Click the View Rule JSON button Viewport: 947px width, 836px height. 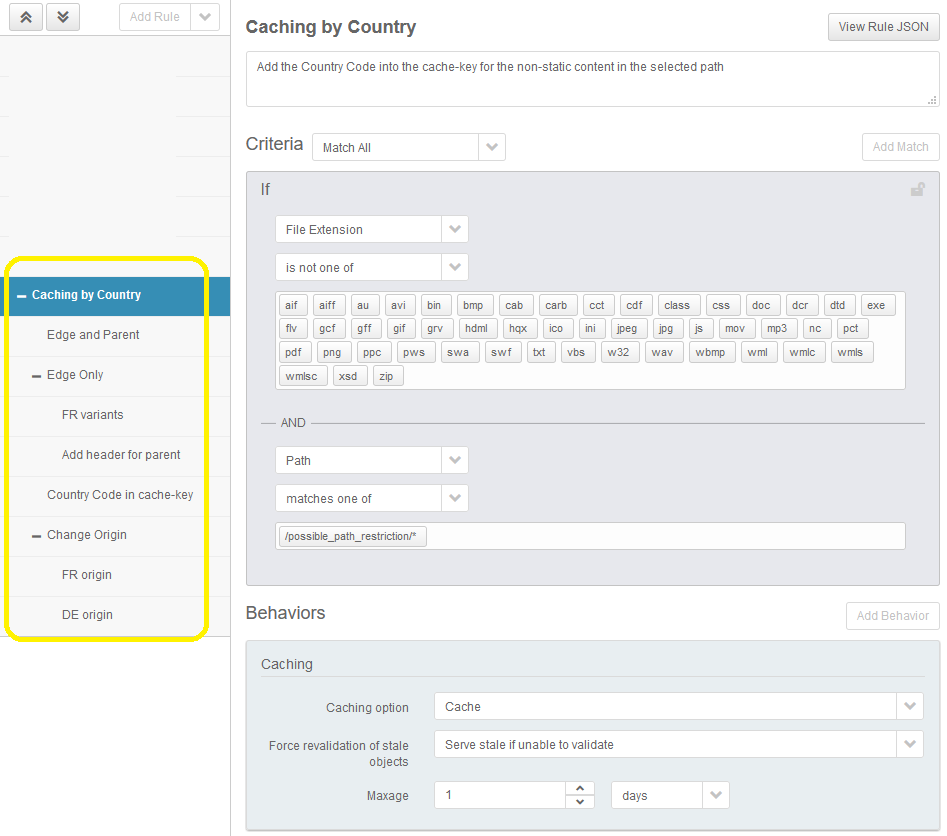point(883,27)
